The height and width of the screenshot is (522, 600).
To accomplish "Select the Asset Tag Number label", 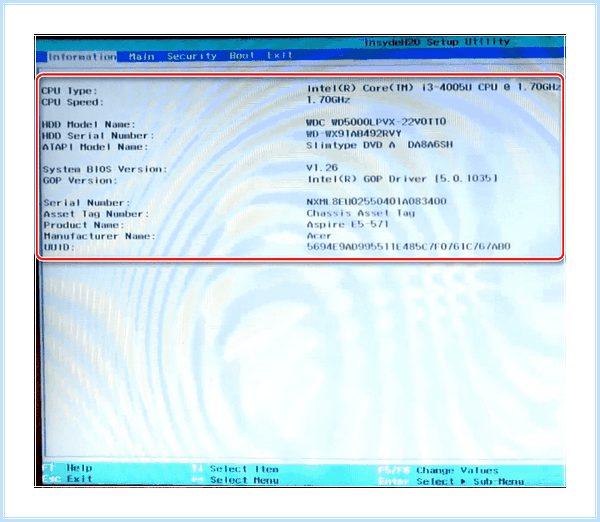I will point(96,214).
